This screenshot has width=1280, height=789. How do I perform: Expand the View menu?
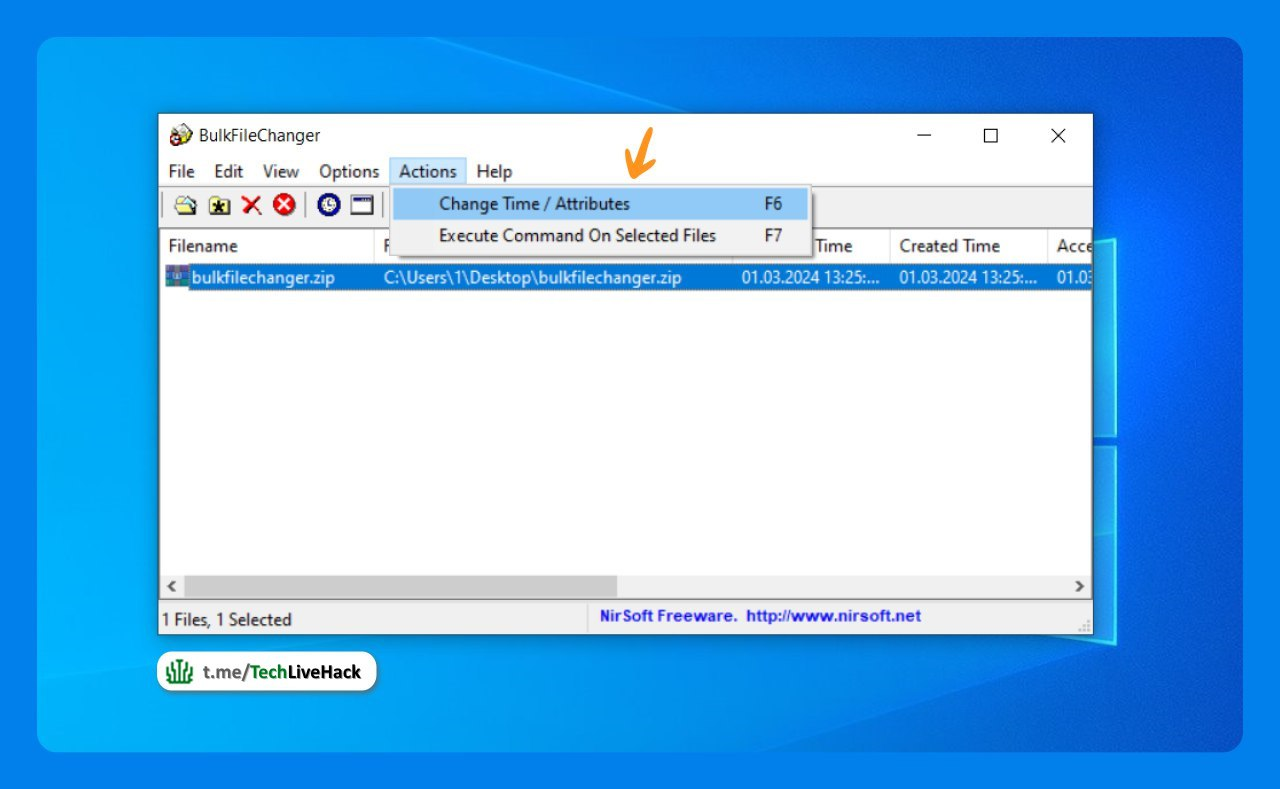pyautogui.click(x=280, y=171)
